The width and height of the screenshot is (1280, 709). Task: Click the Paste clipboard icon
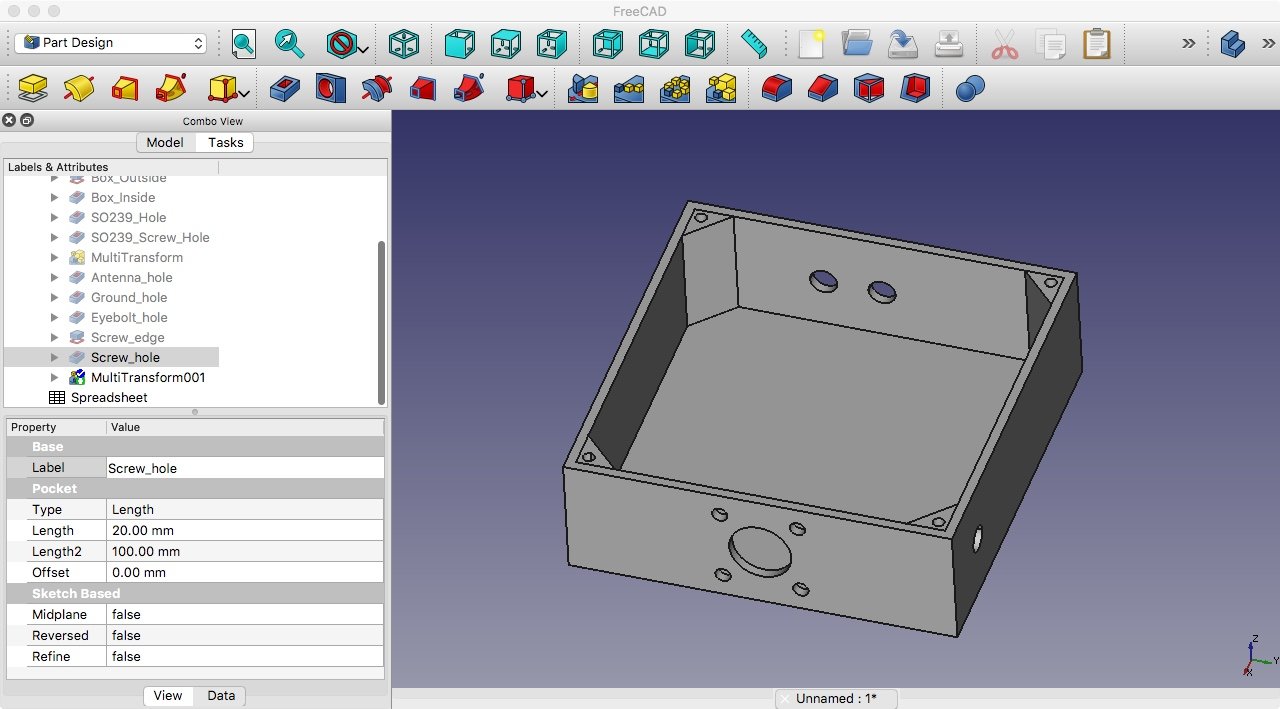point(1097,43)
